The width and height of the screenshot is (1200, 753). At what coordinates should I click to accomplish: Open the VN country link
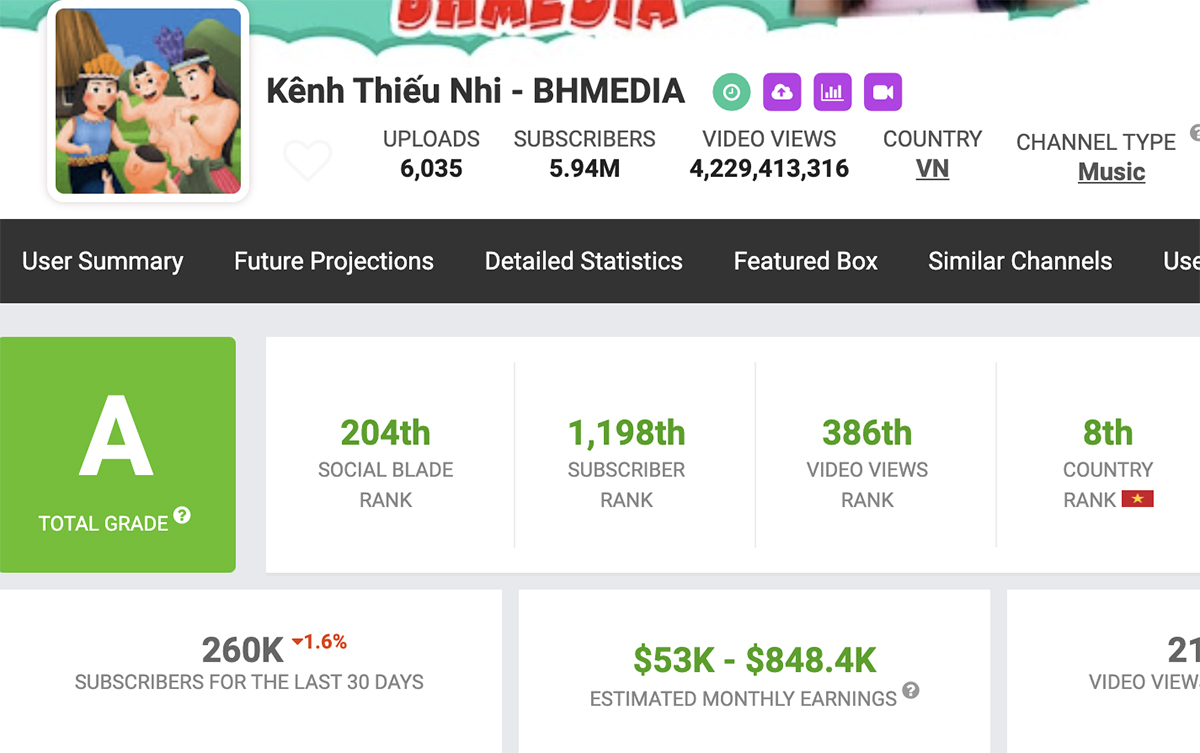click(x=932, y=169)
